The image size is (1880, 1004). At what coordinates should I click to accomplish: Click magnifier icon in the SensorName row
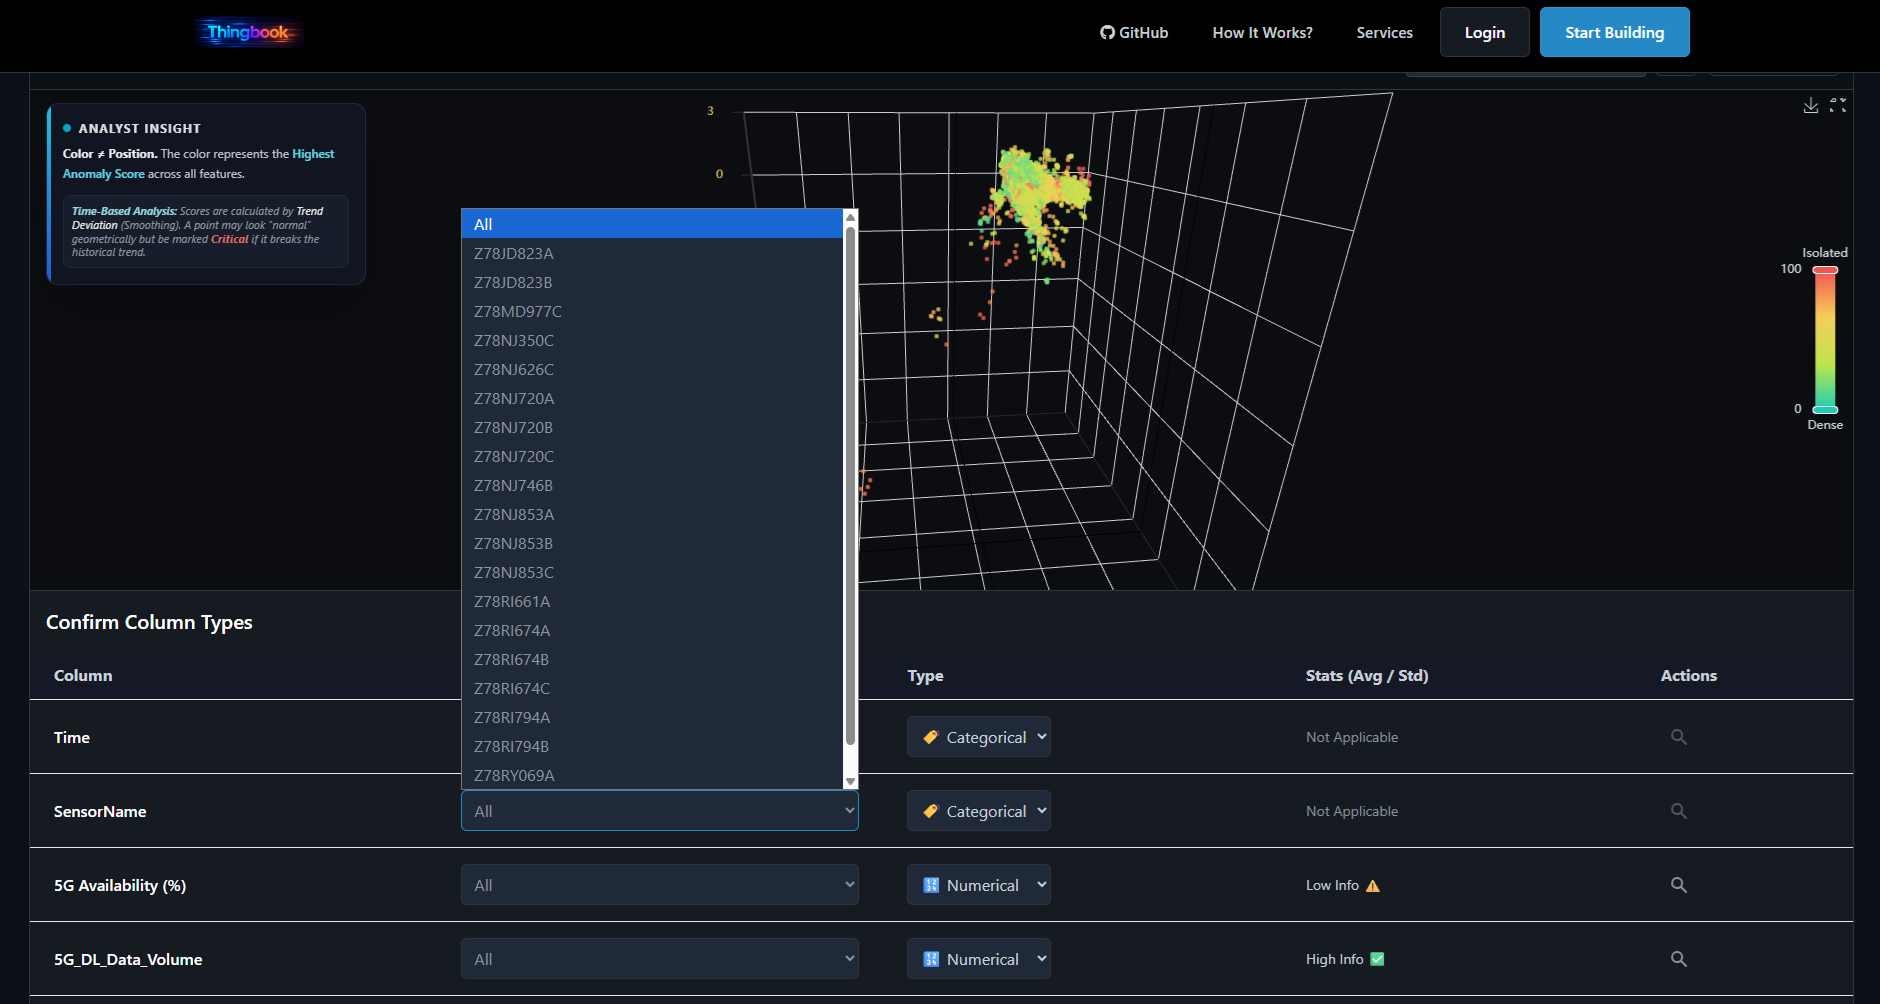coord(1678,811)
